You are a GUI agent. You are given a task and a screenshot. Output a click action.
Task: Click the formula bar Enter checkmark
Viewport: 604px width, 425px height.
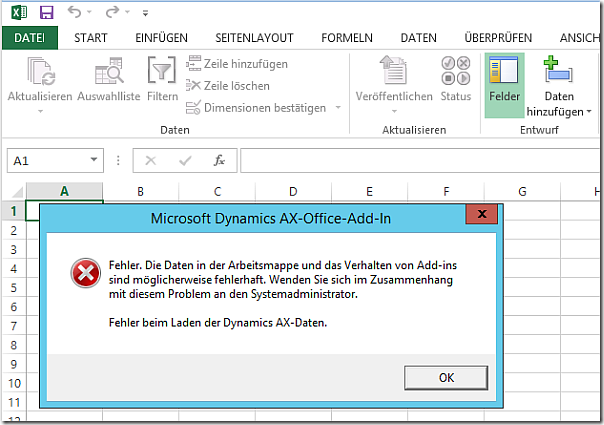pyautogui.click(x=185, y=160)
